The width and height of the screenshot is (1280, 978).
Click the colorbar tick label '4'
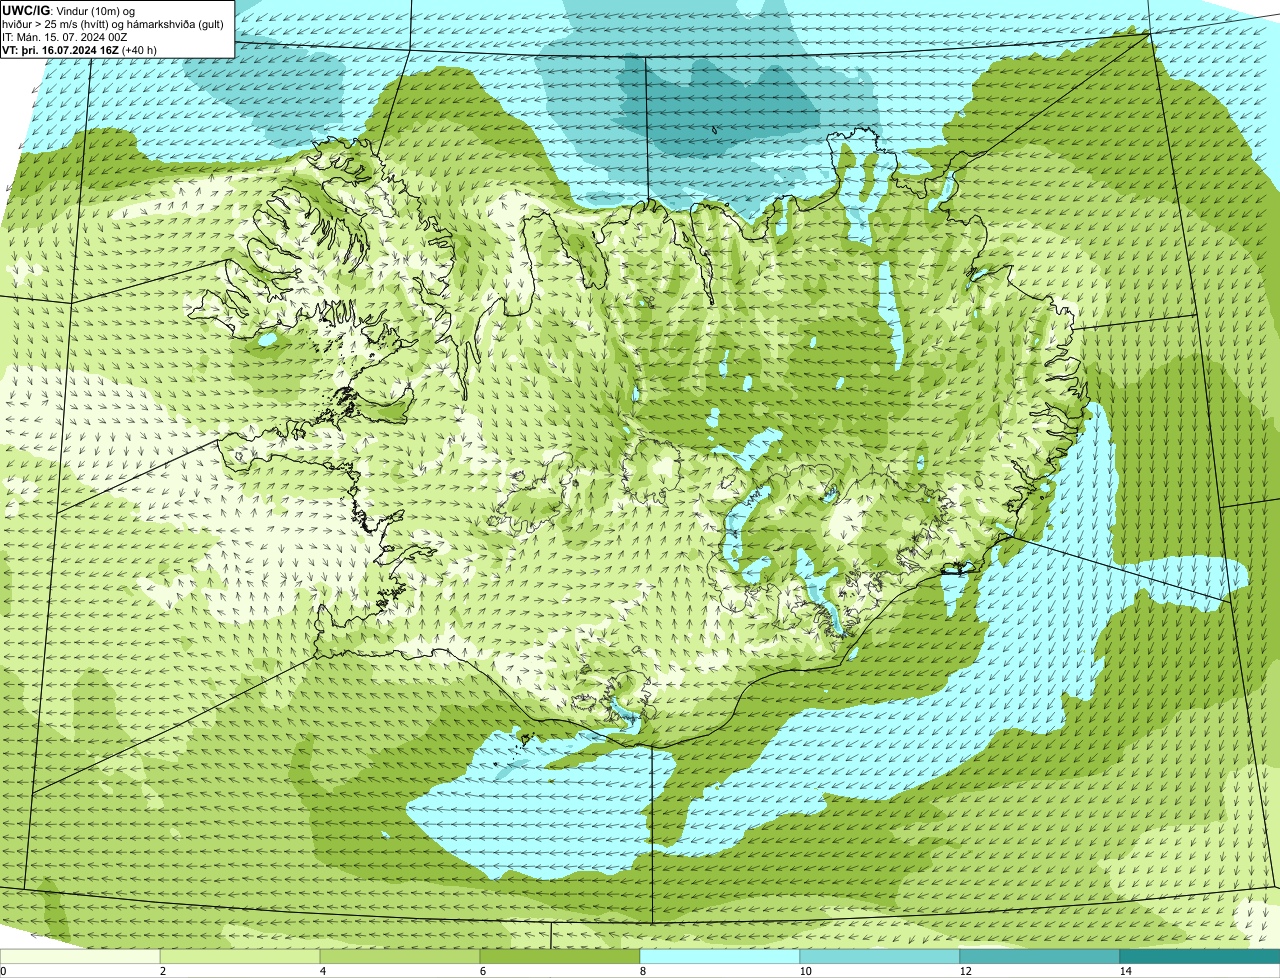point(322,971)
